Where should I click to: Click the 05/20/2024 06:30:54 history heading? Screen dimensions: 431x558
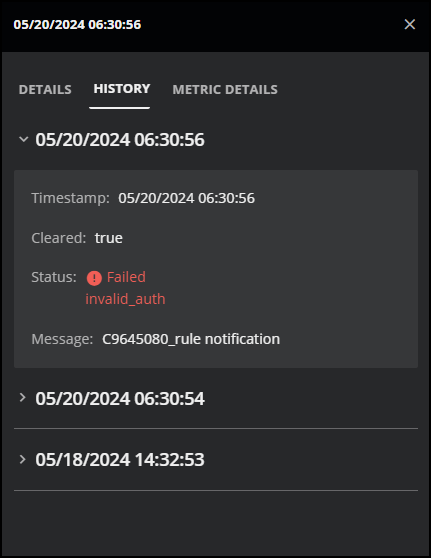coord(120,398)
